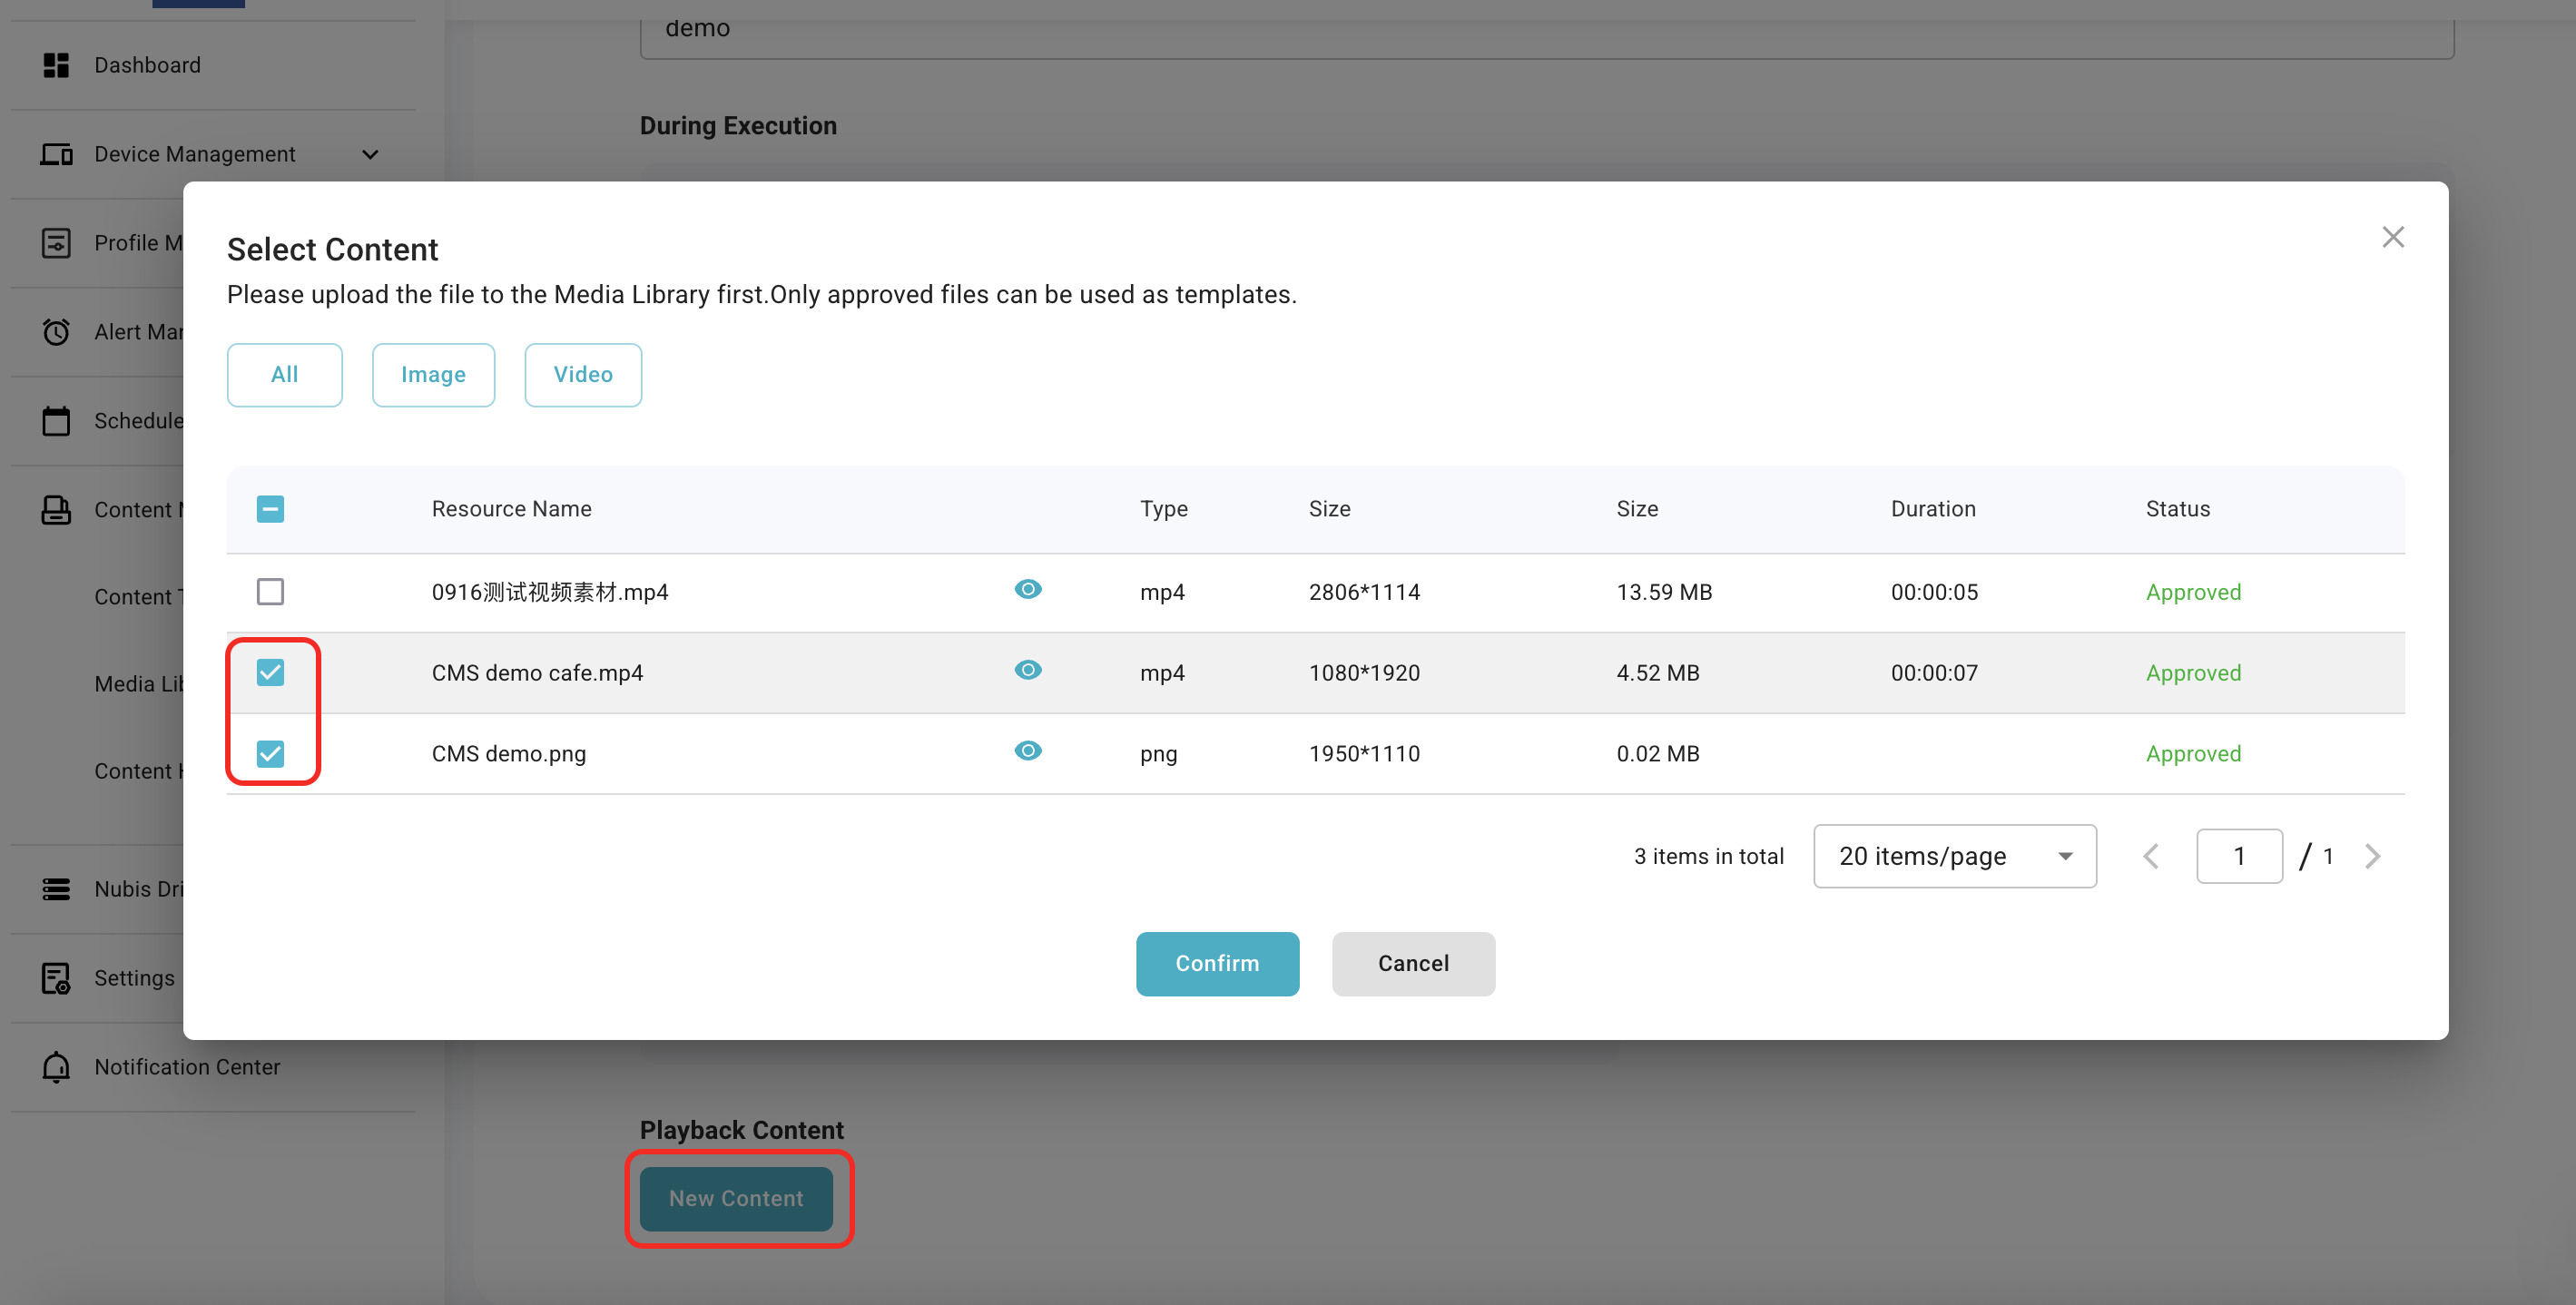Preview the 0916 mp4 file via eye icon
Viewport: 2576px width, 1305px height.
[1027, 589]
